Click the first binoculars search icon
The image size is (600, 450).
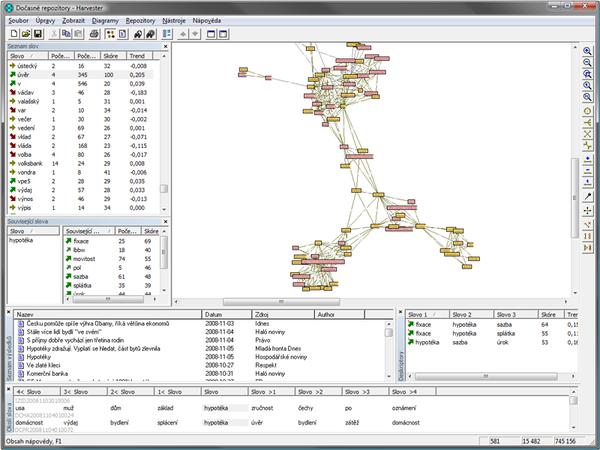click(138, 34)
